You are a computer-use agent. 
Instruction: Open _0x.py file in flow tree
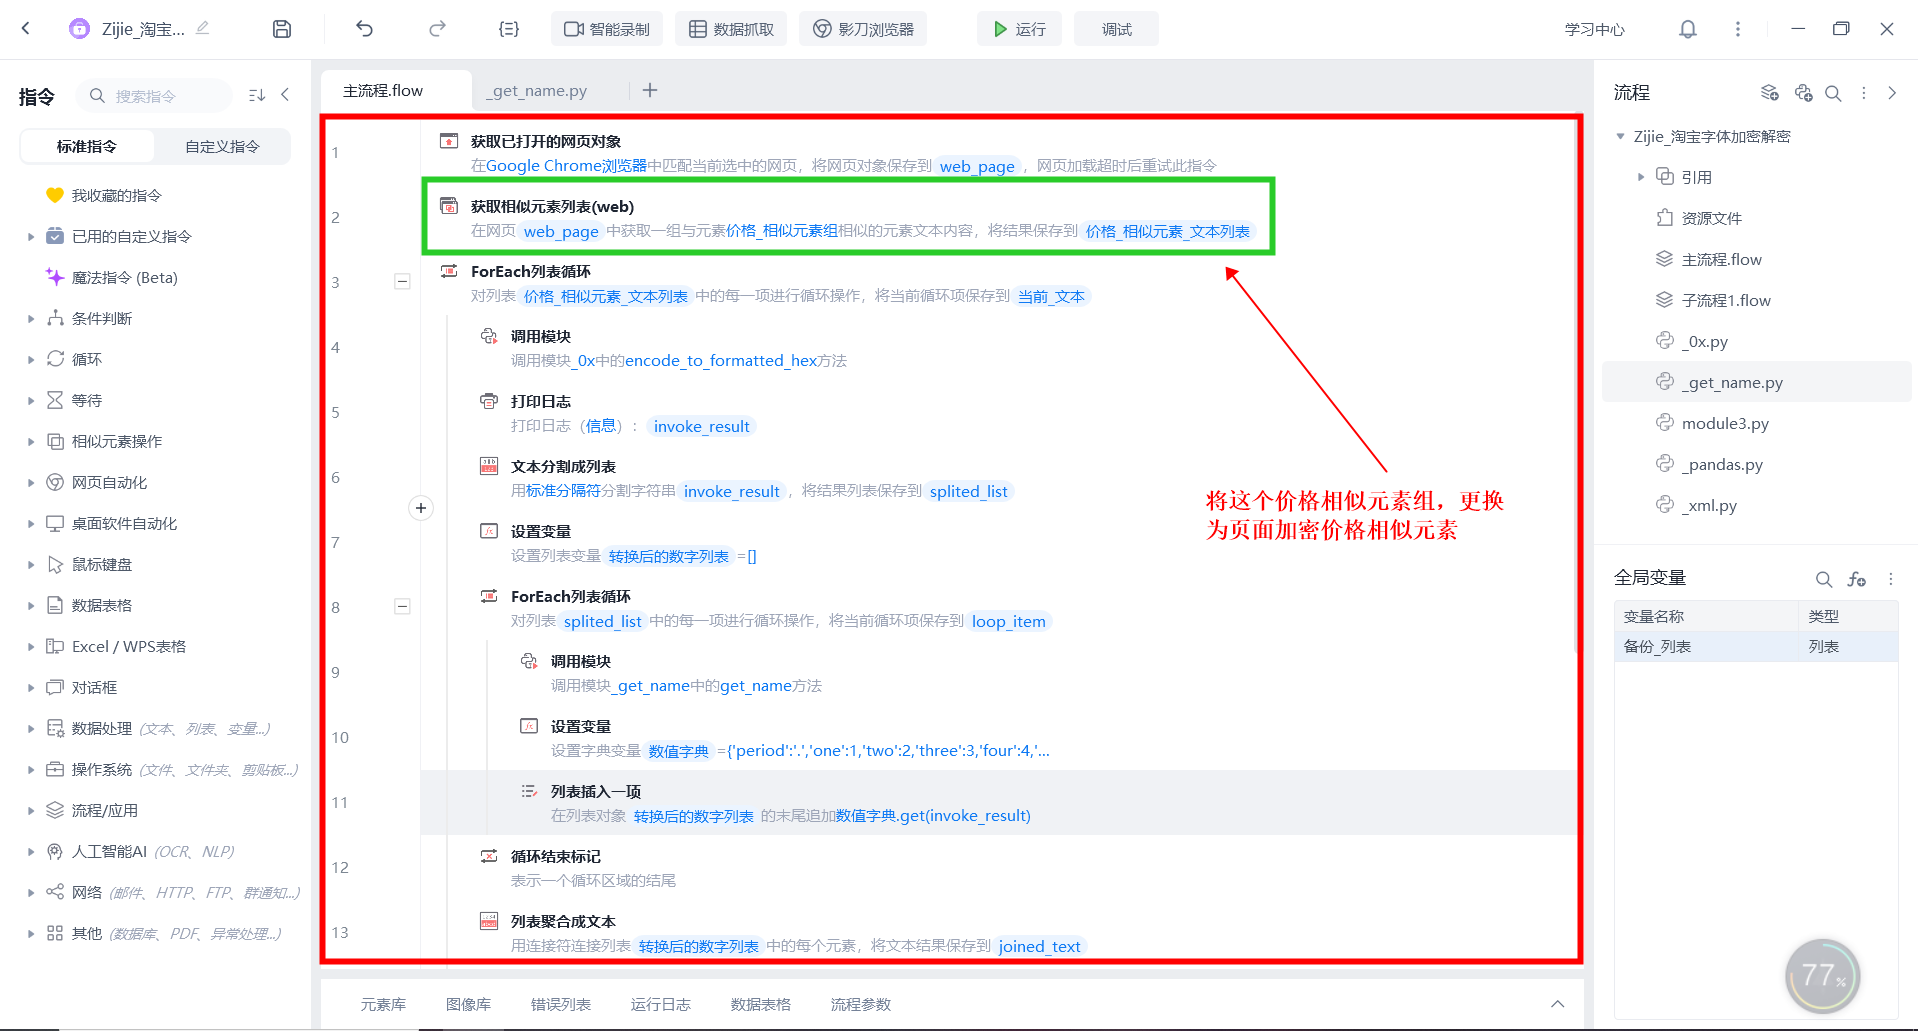pyautogui.click(x=1705, y=341)
